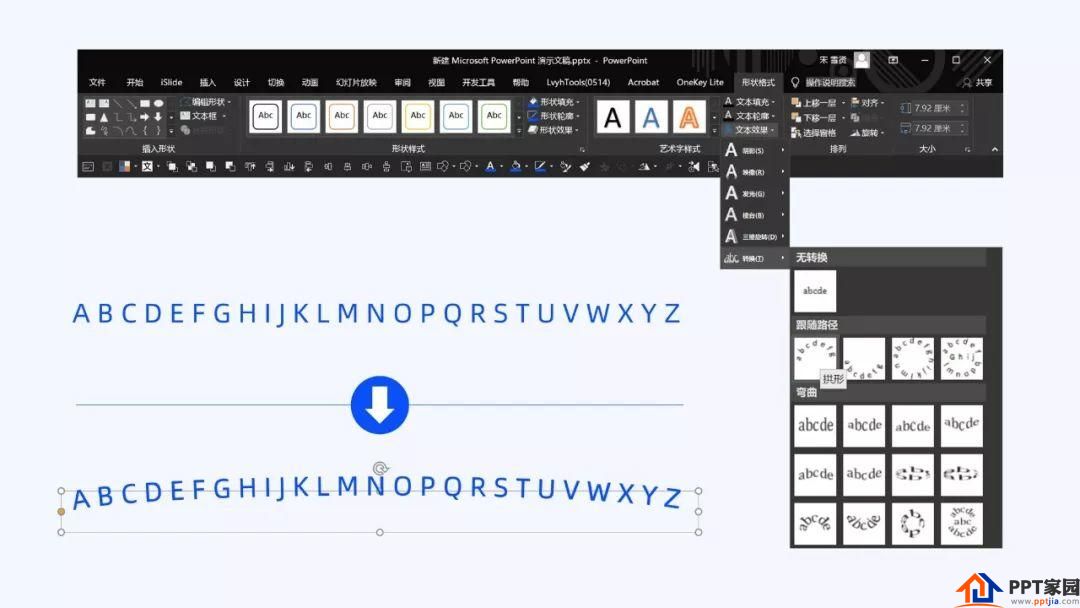
Task: Pick the chevron-up warp style, top row, last
Action: pos(962,426)
